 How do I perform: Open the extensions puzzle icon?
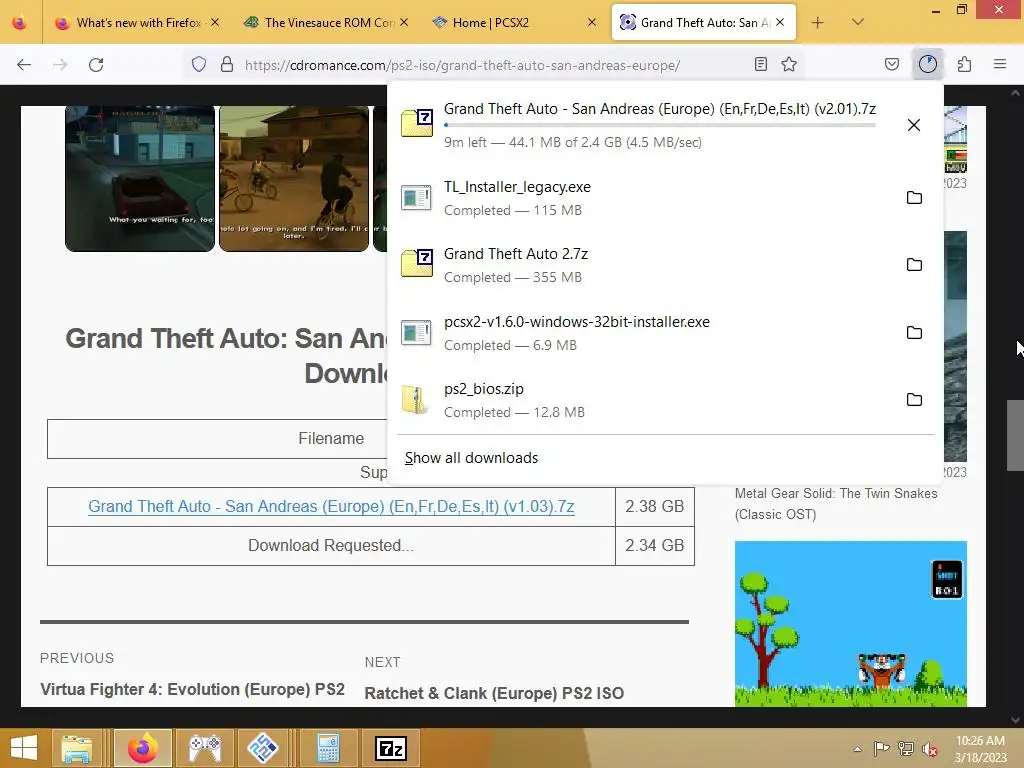[x=964, y=64]
